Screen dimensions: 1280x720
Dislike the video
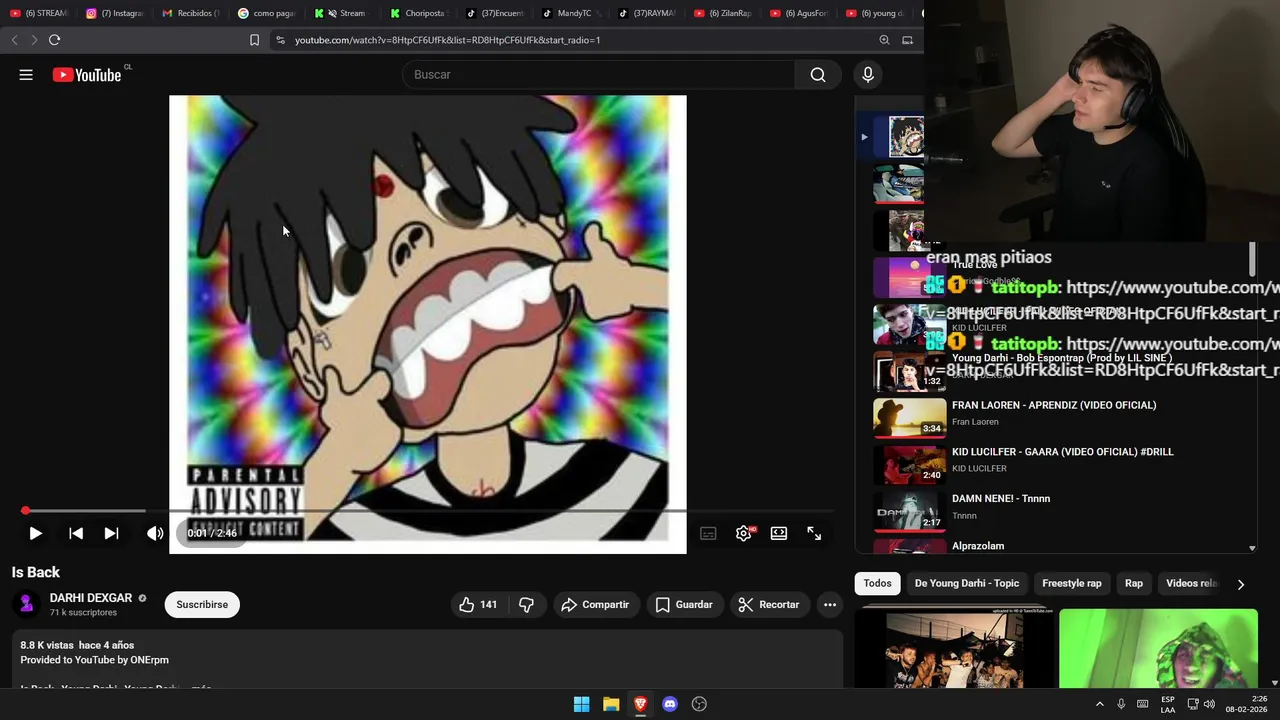point(526,604)
